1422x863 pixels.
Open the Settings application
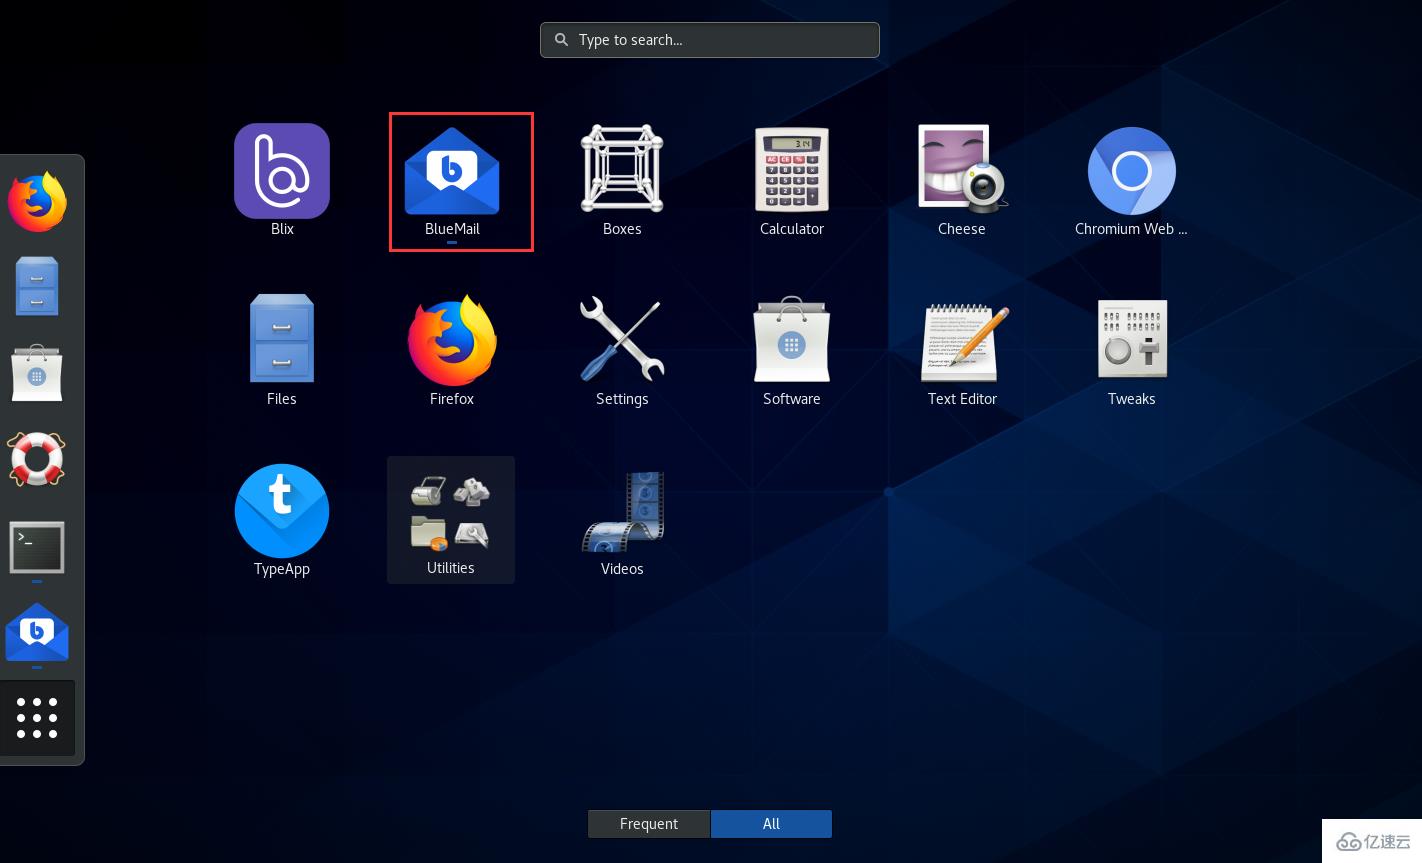[x=622, y=338]
